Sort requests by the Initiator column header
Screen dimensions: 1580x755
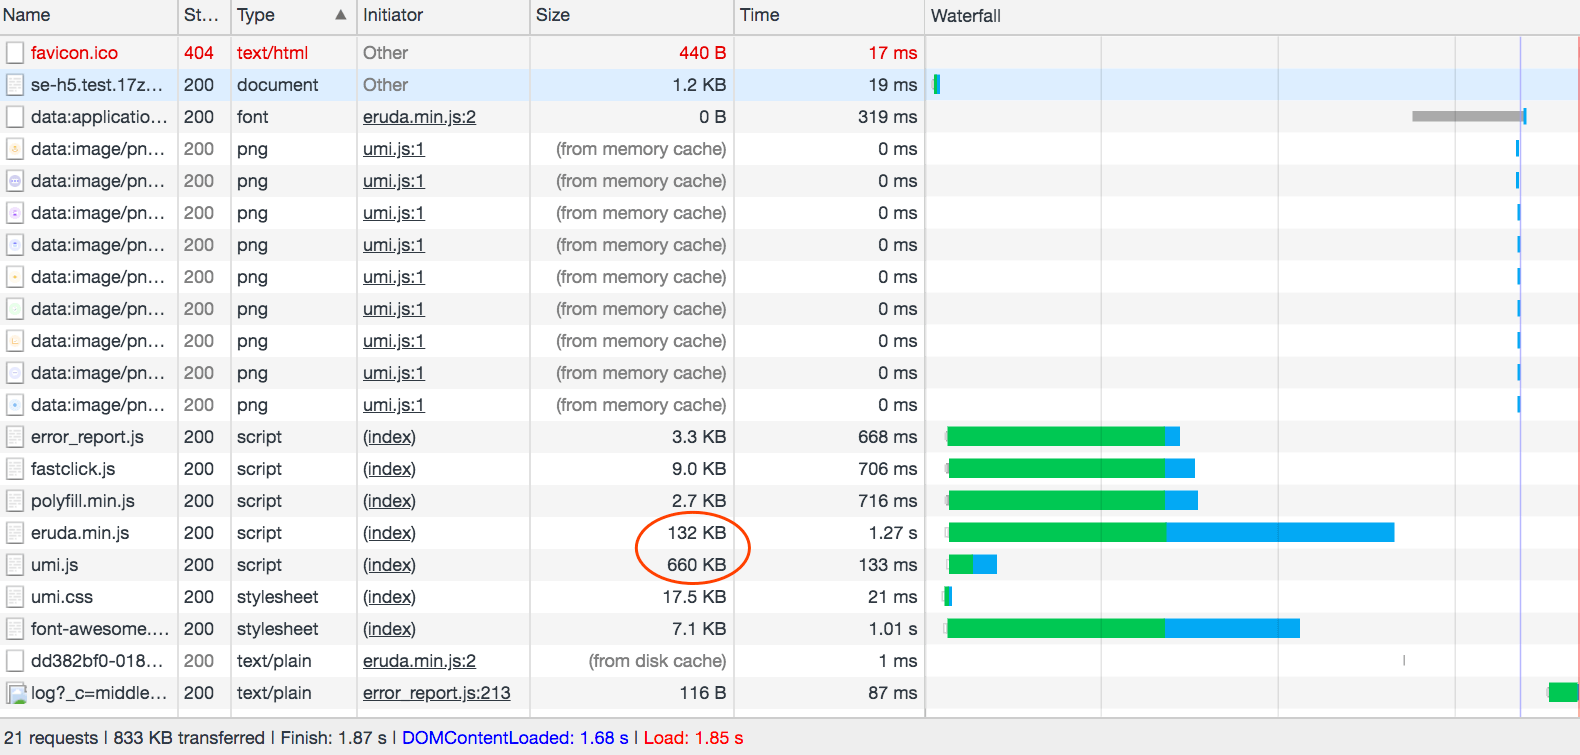443,16
